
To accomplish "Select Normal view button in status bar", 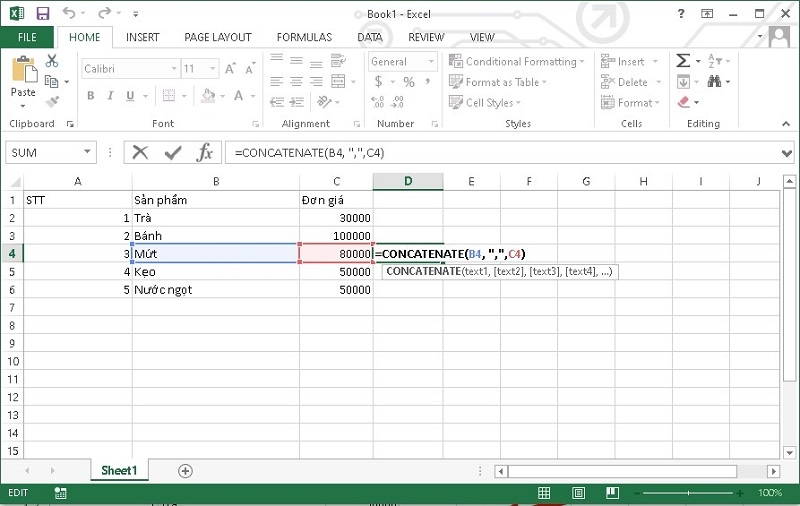I will [x=544, y=493].
